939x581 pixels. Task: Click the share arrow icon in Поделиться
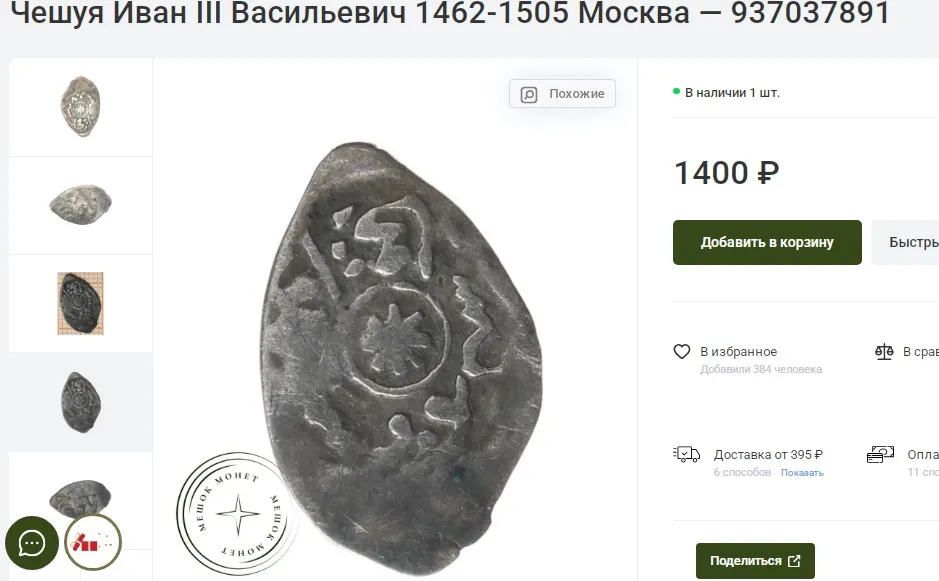click(794, 561)
